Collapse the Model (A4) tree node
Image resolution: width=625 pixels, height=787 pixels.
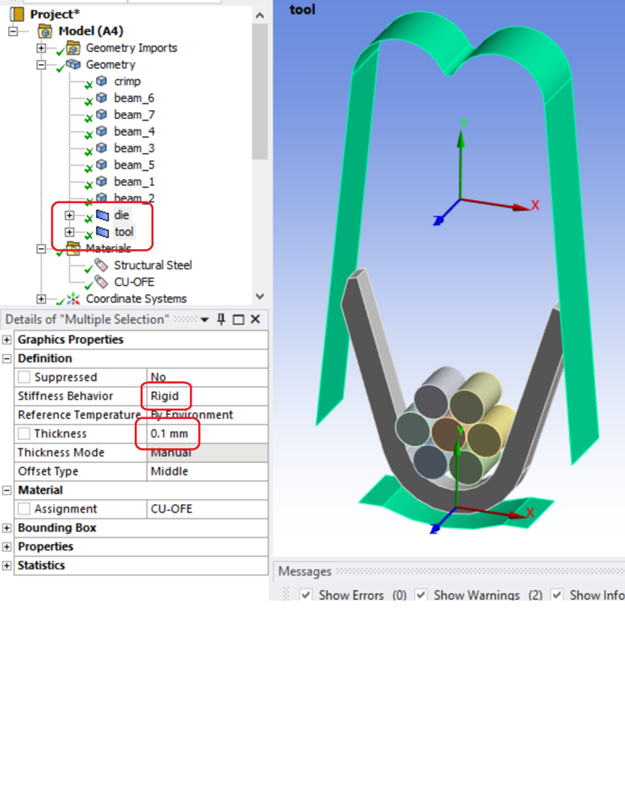[13, 31]
